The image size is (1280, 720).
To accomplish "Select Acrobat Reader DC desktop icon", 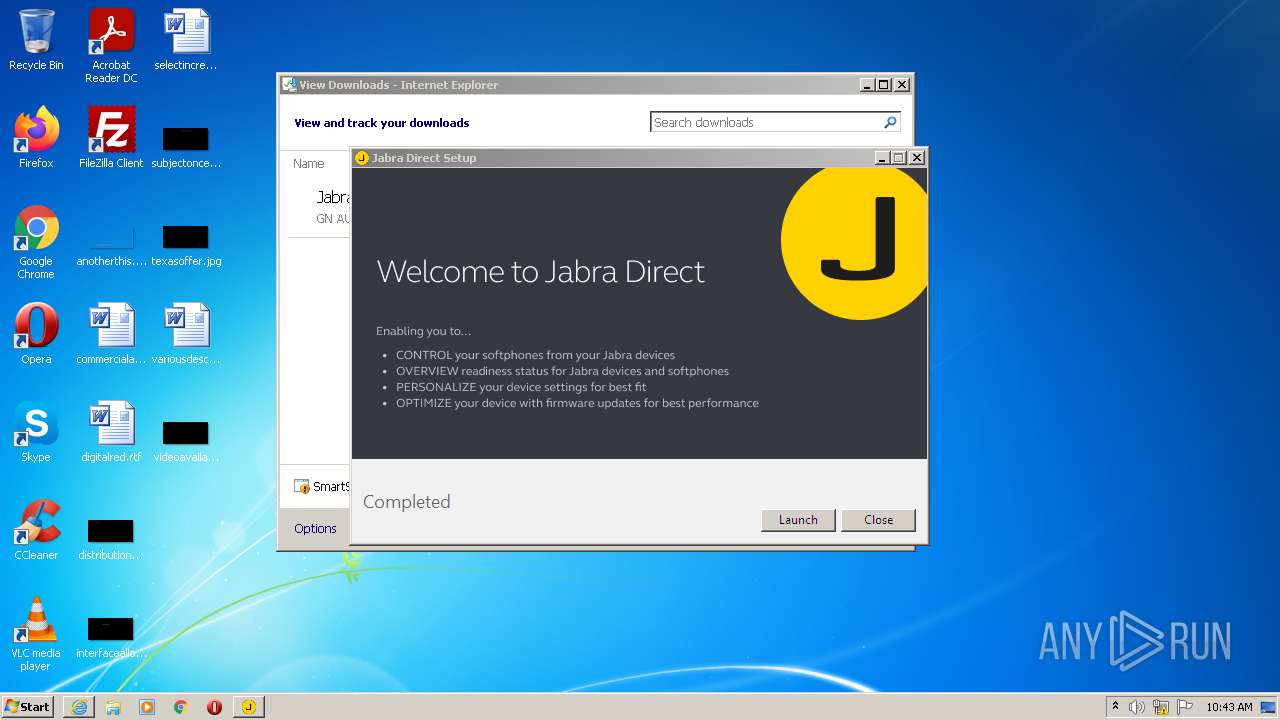I will click(111, 47).
